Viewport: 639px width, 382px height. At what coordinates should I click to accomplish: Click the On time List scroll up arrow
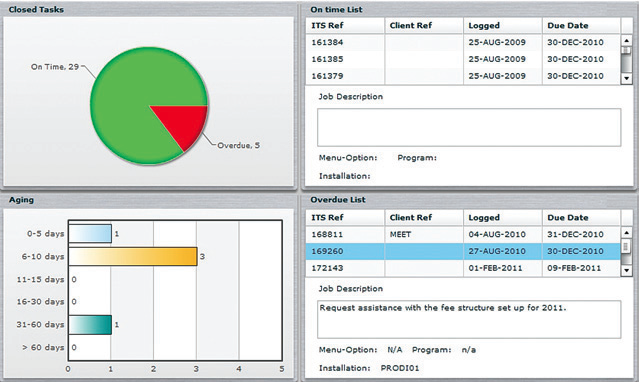pyautogui.click(x=626, y=40)
